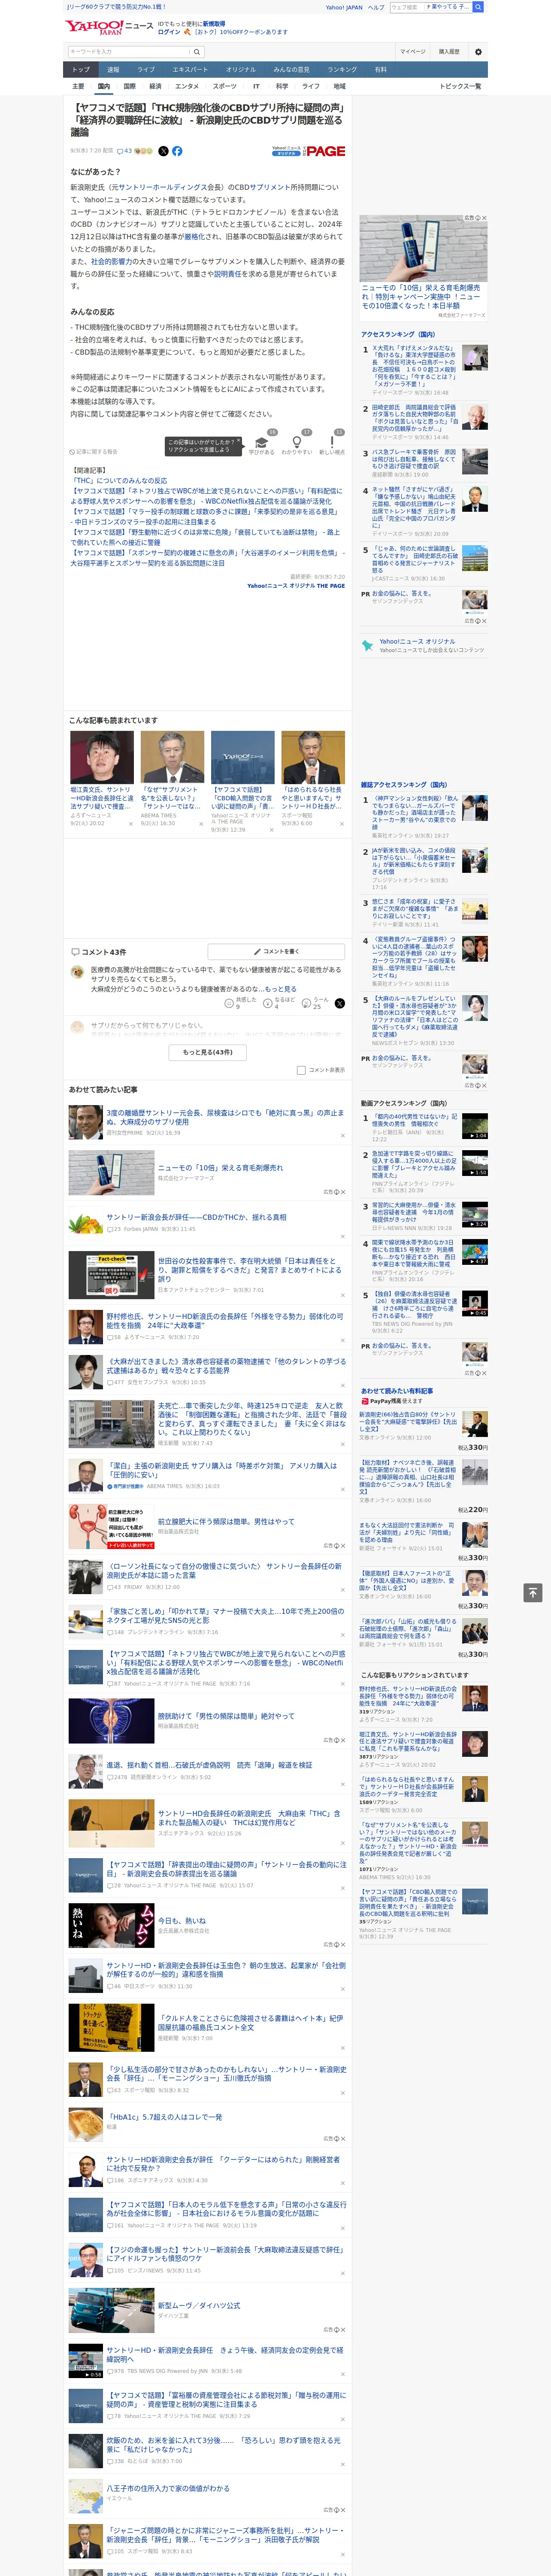This screenshot has height=2576, width=551.
Task: Select the ライブ tab
Action: [x=146, y=70]
